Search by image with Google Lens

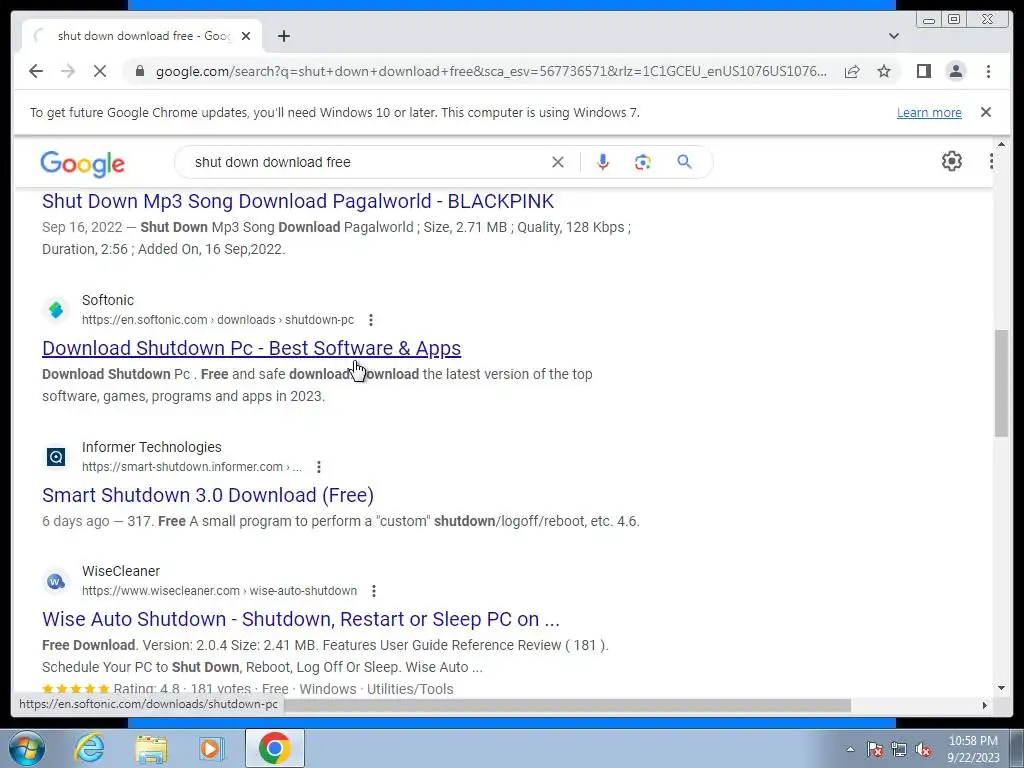click(643, 162)
